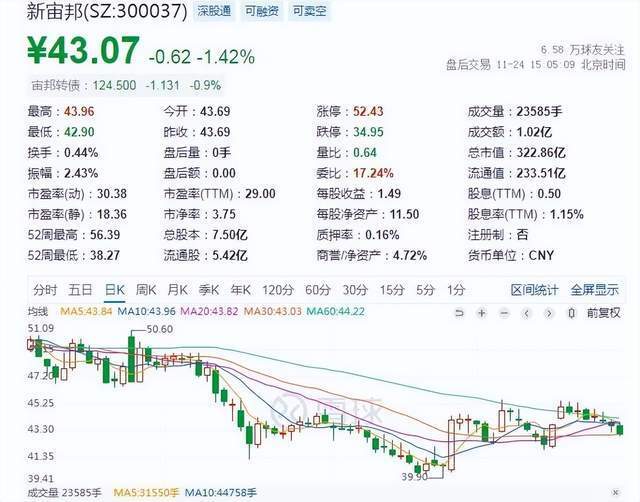The width and height of the screenshot is (640, 502).
Task: Open 区间统计 range statistics
Action: (534, 290)
